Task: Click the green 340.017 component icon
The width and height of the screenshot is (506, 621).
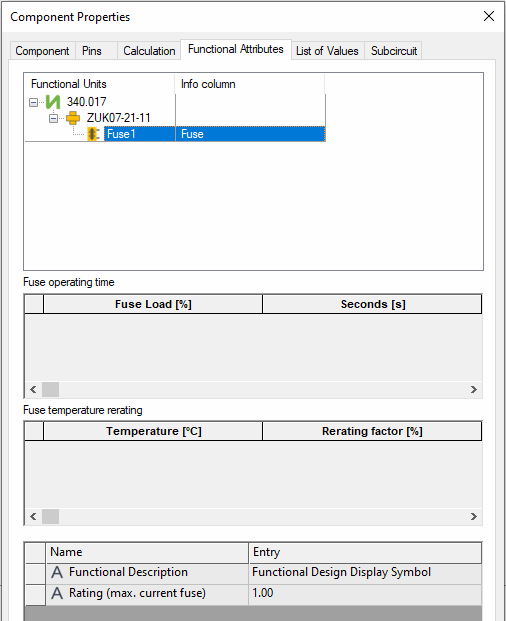Action: coord(53,102)
